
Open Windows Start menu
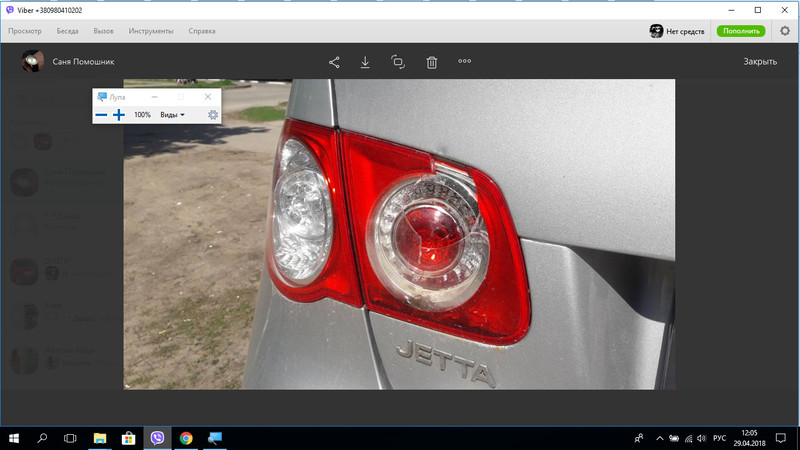pos(14,438)
